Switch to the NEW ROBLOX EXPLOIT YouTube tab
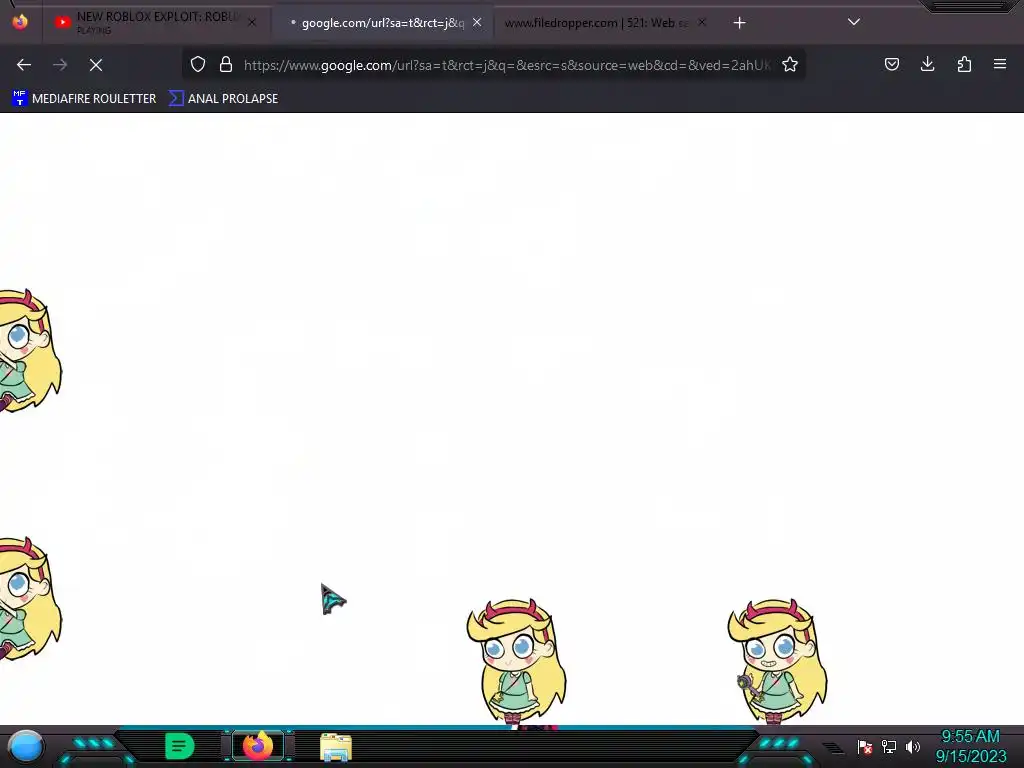 point(157,22)
